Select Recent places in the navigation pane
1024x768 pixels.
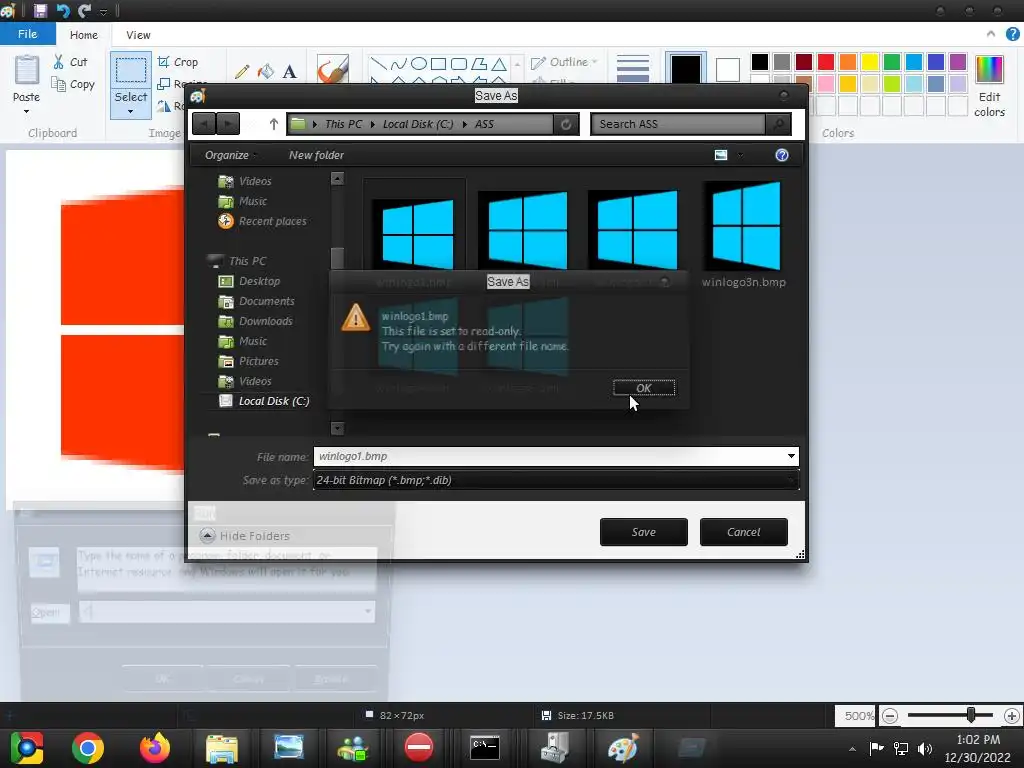click(263, 221)
